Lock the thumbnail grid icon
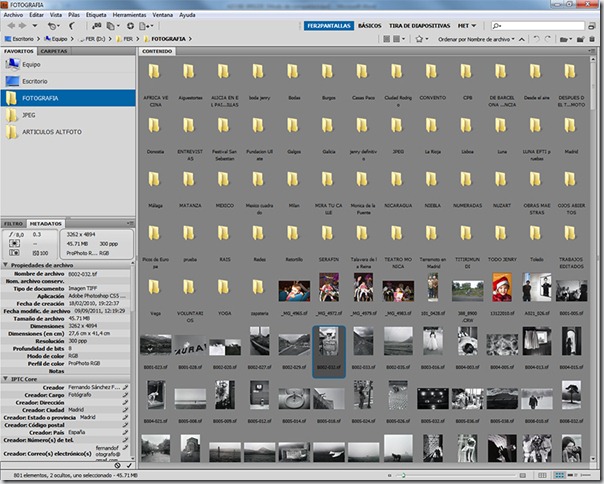 click(x=542, y=475)
